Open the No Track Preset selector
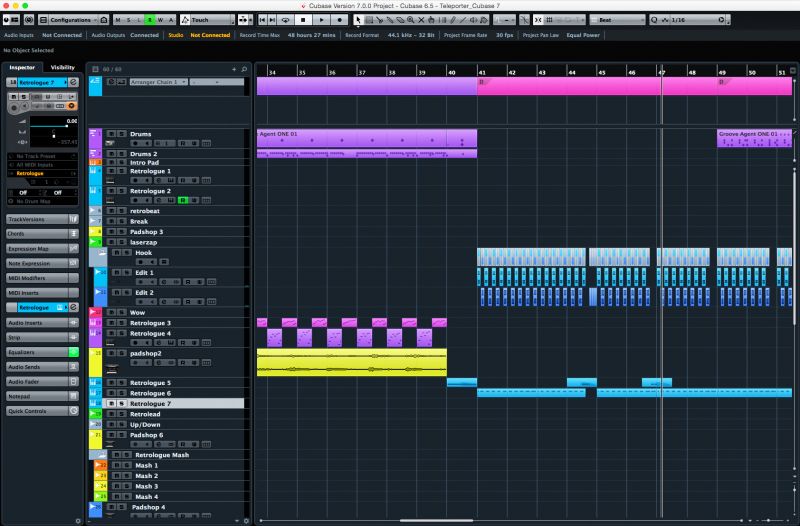The width and height of the screenshot is (800, 526). [42, 156]
